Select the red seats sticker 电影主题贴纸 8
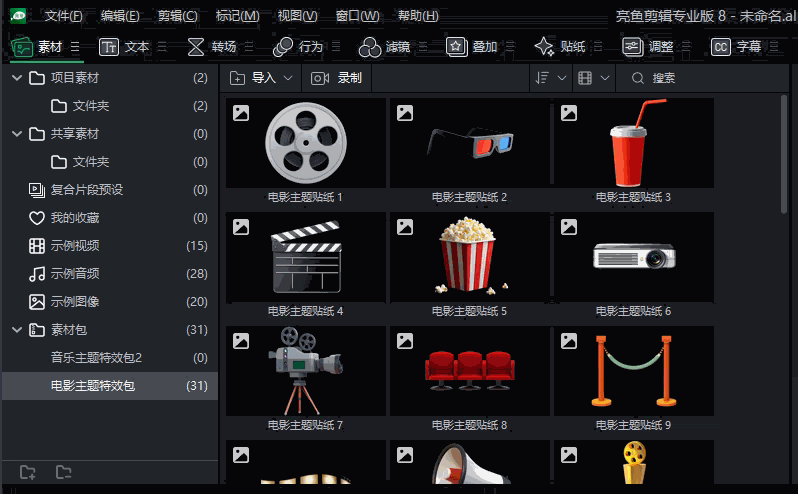This screenshot has width=798, height=494. [470, 371]
